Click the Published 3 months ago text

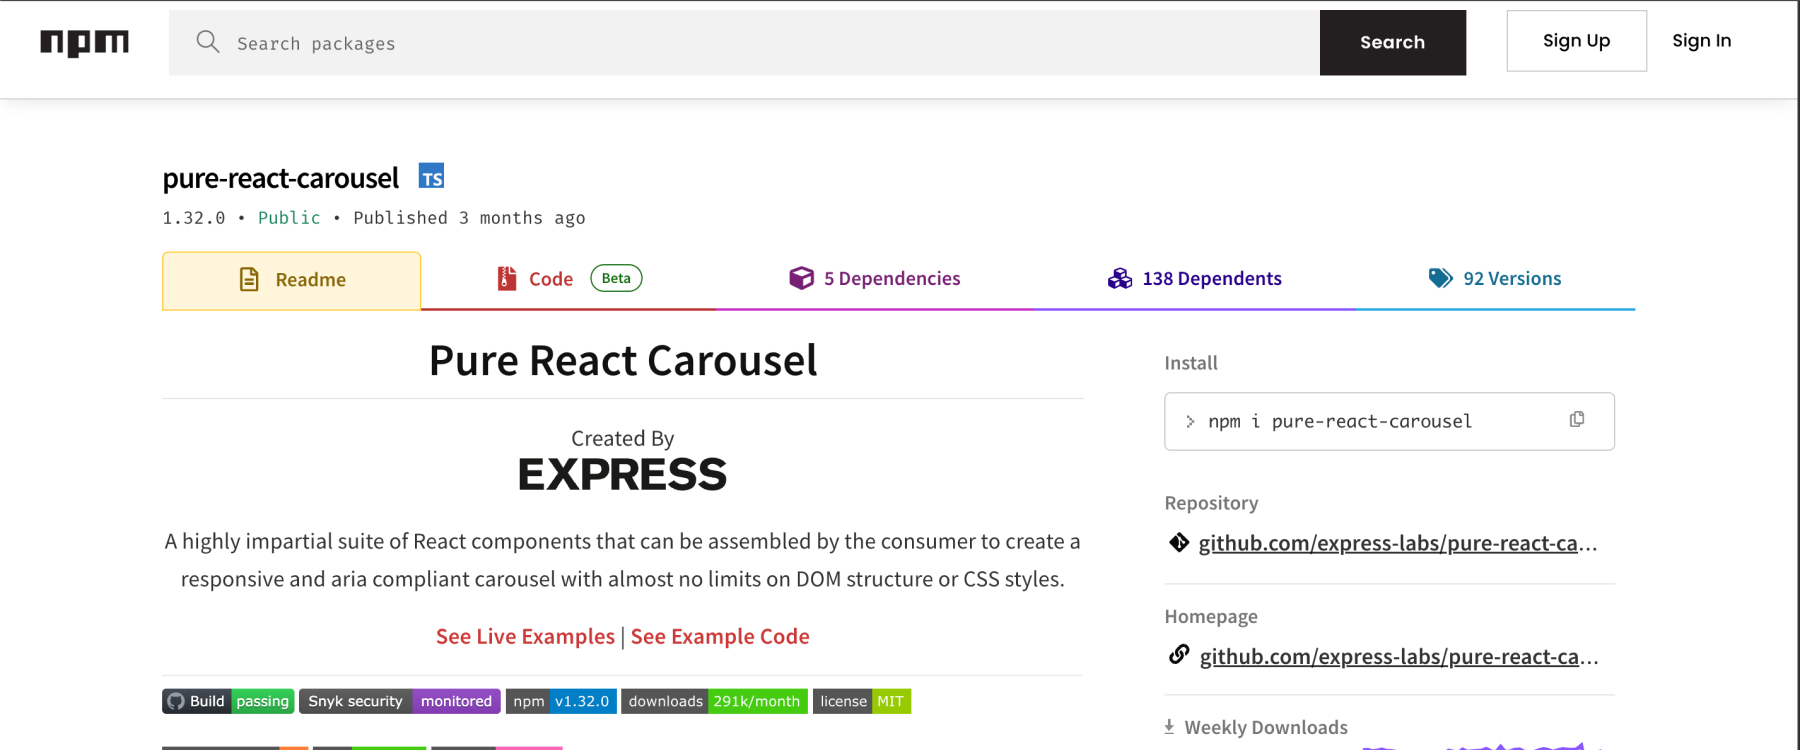point(469,218)
